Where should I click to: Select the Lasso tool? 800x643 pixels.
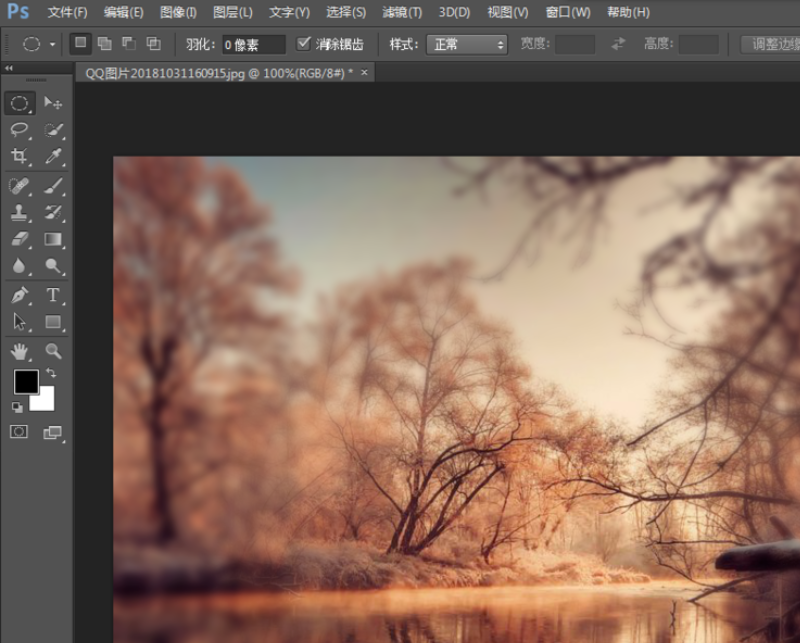(20, 130)
